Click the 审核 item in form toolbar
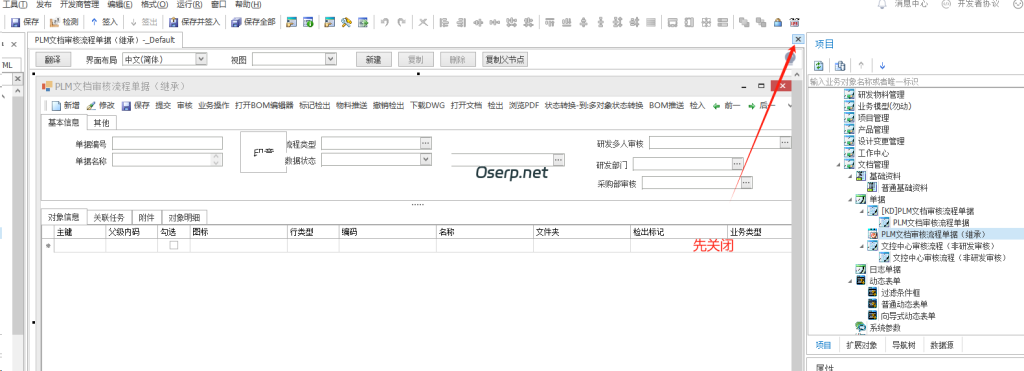 184,105
